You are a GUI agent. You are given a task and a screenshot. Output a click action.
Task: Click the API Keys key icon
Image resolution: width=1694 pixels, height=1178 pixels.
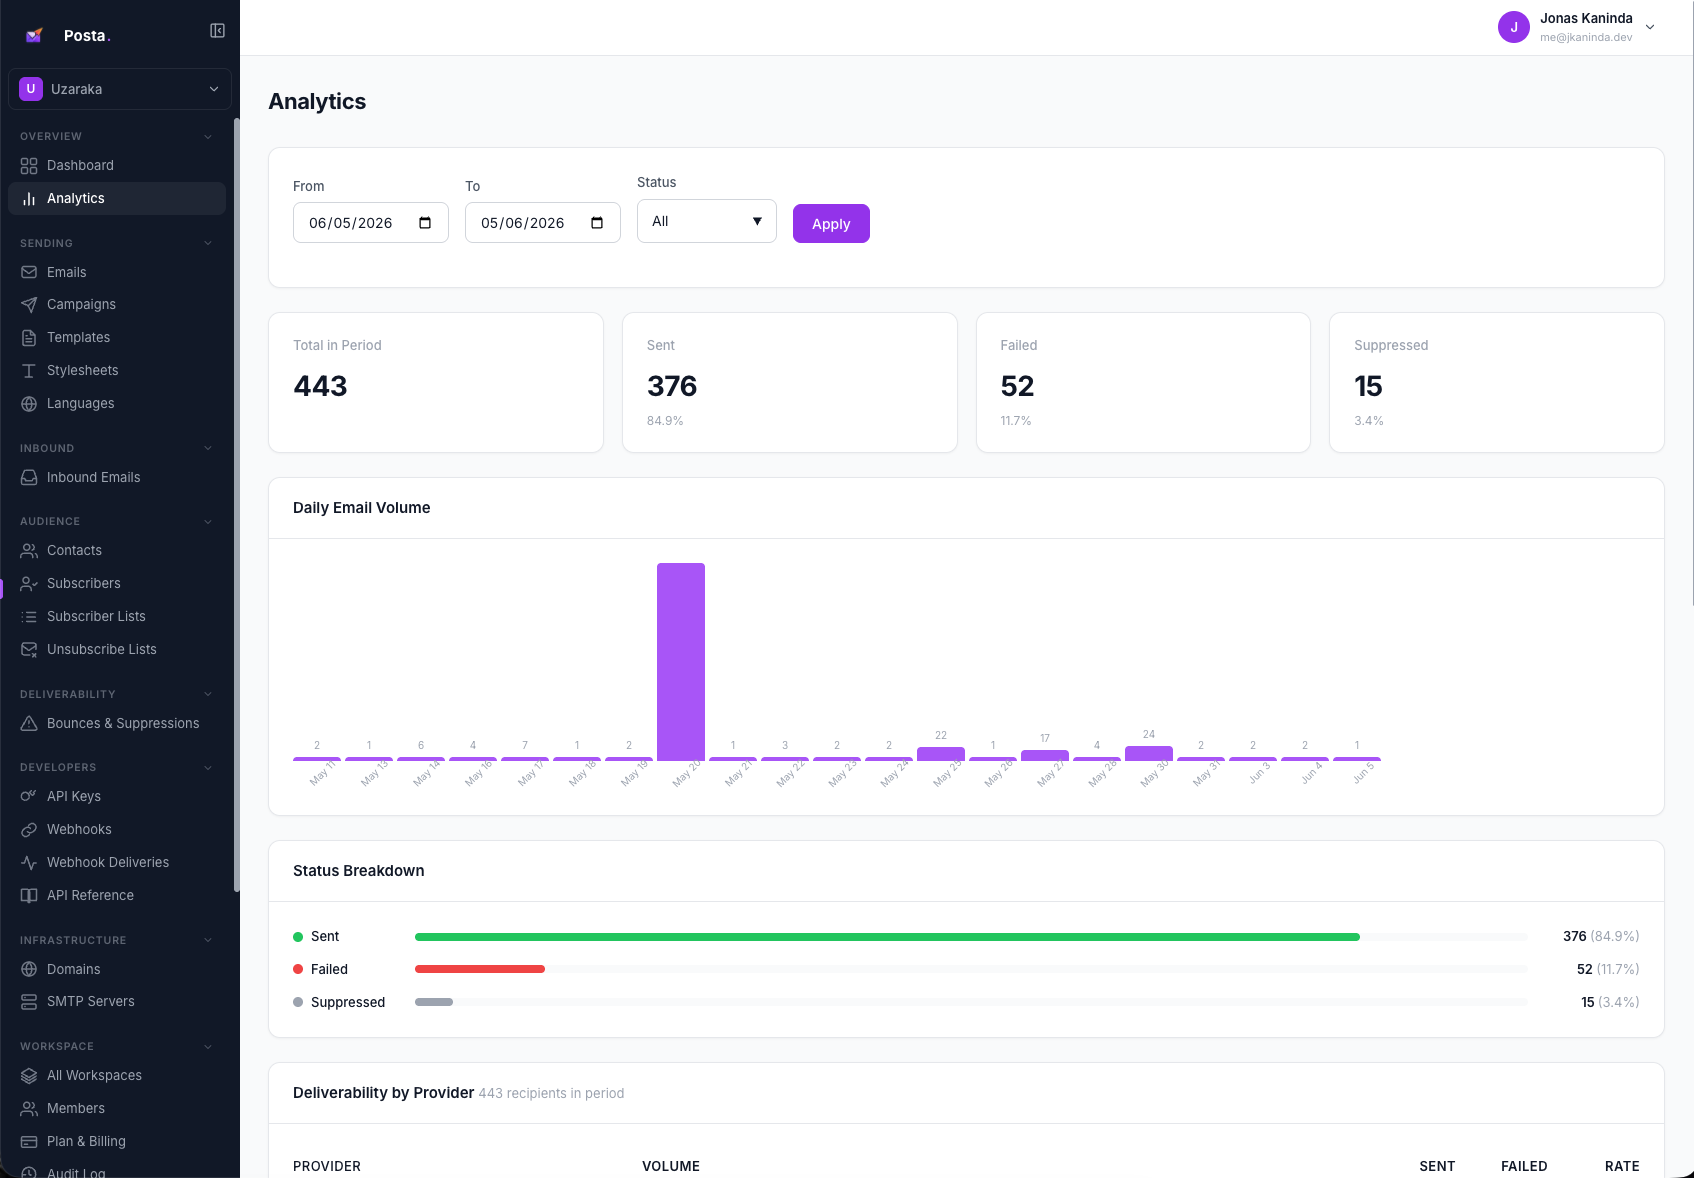(x=29, y=797)
